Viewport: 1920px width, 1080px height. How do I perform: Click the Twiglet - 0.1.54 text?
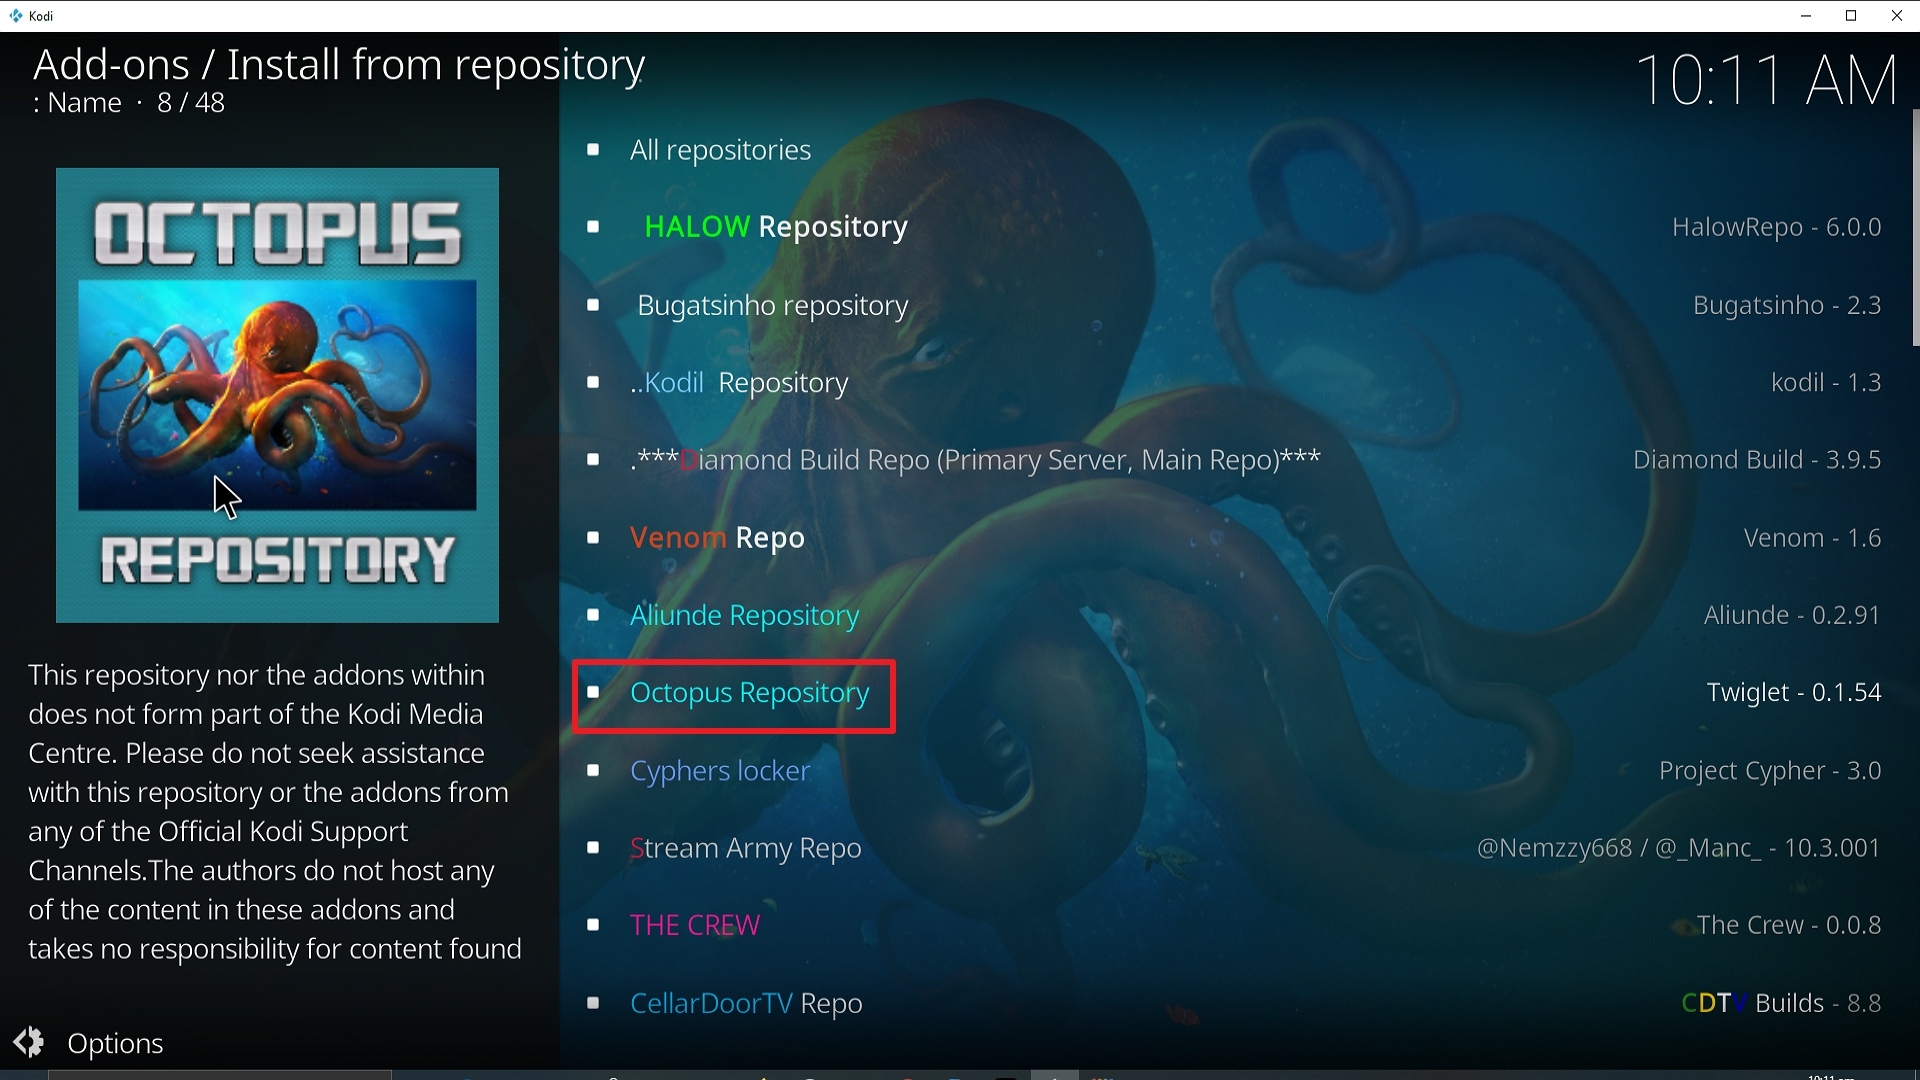pos(1794,693)
